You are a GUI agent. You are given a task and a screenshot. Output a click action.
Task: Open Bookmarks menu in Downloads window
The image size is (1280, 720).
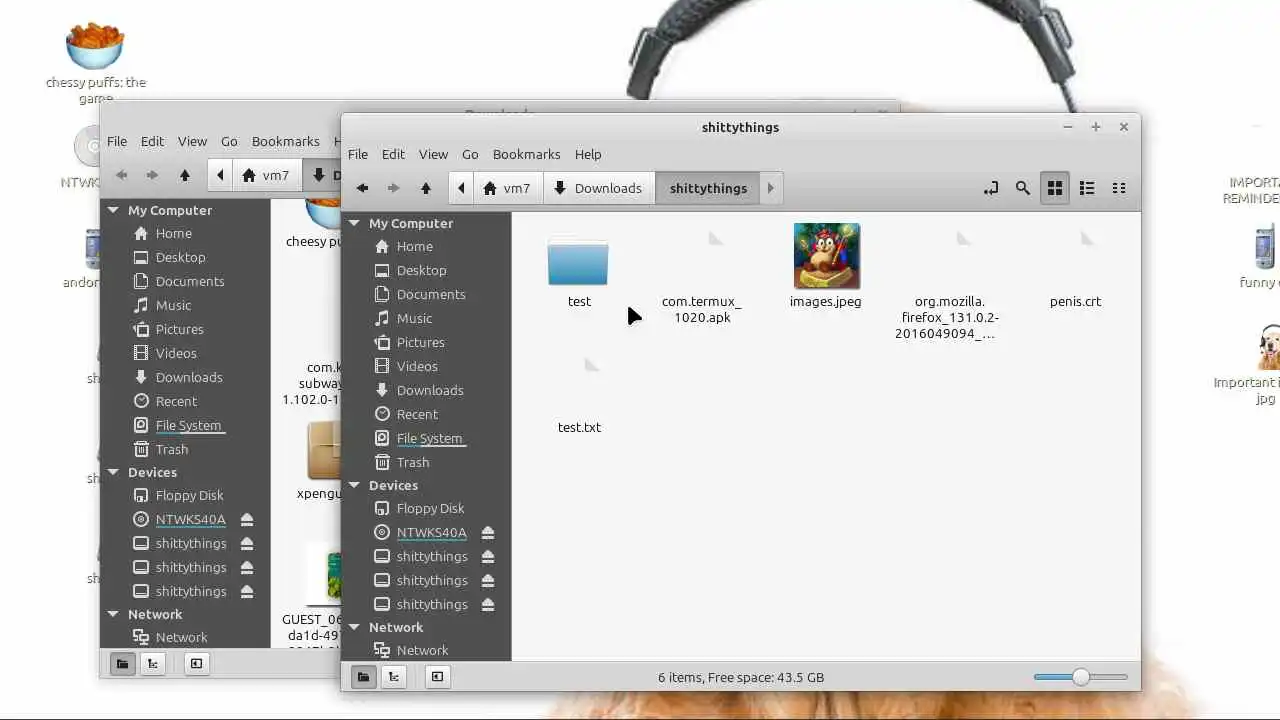click(x=285, y=141)
